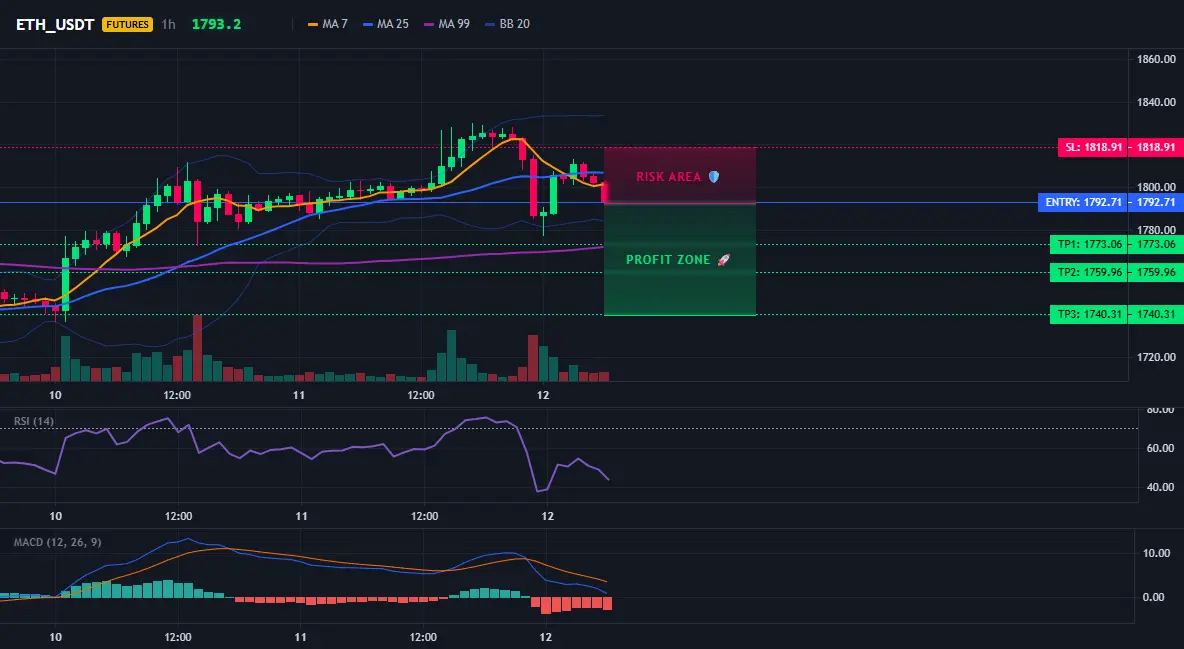Screen dimensions: 1184x649
Task: Click date 11 on the main chart axis
Action: coord(299,395)
